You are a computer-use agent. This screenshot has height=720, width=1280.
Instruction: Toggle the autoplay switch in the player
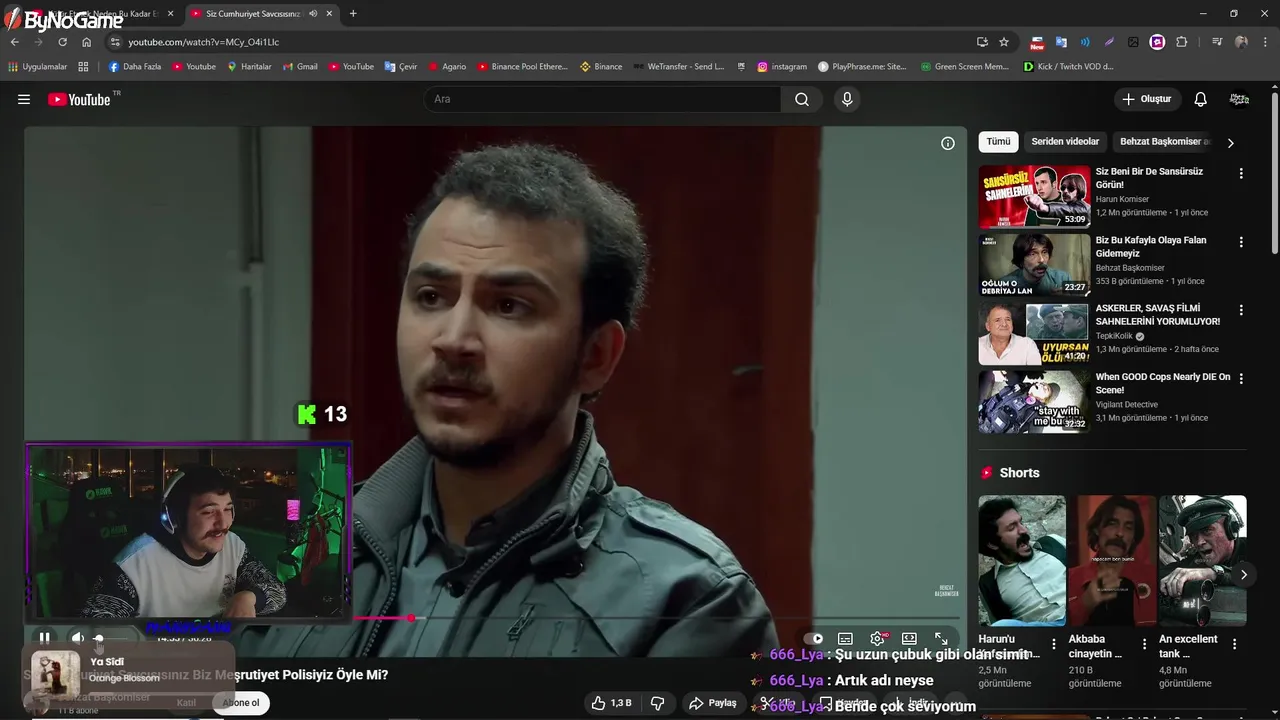click(814, 638)
